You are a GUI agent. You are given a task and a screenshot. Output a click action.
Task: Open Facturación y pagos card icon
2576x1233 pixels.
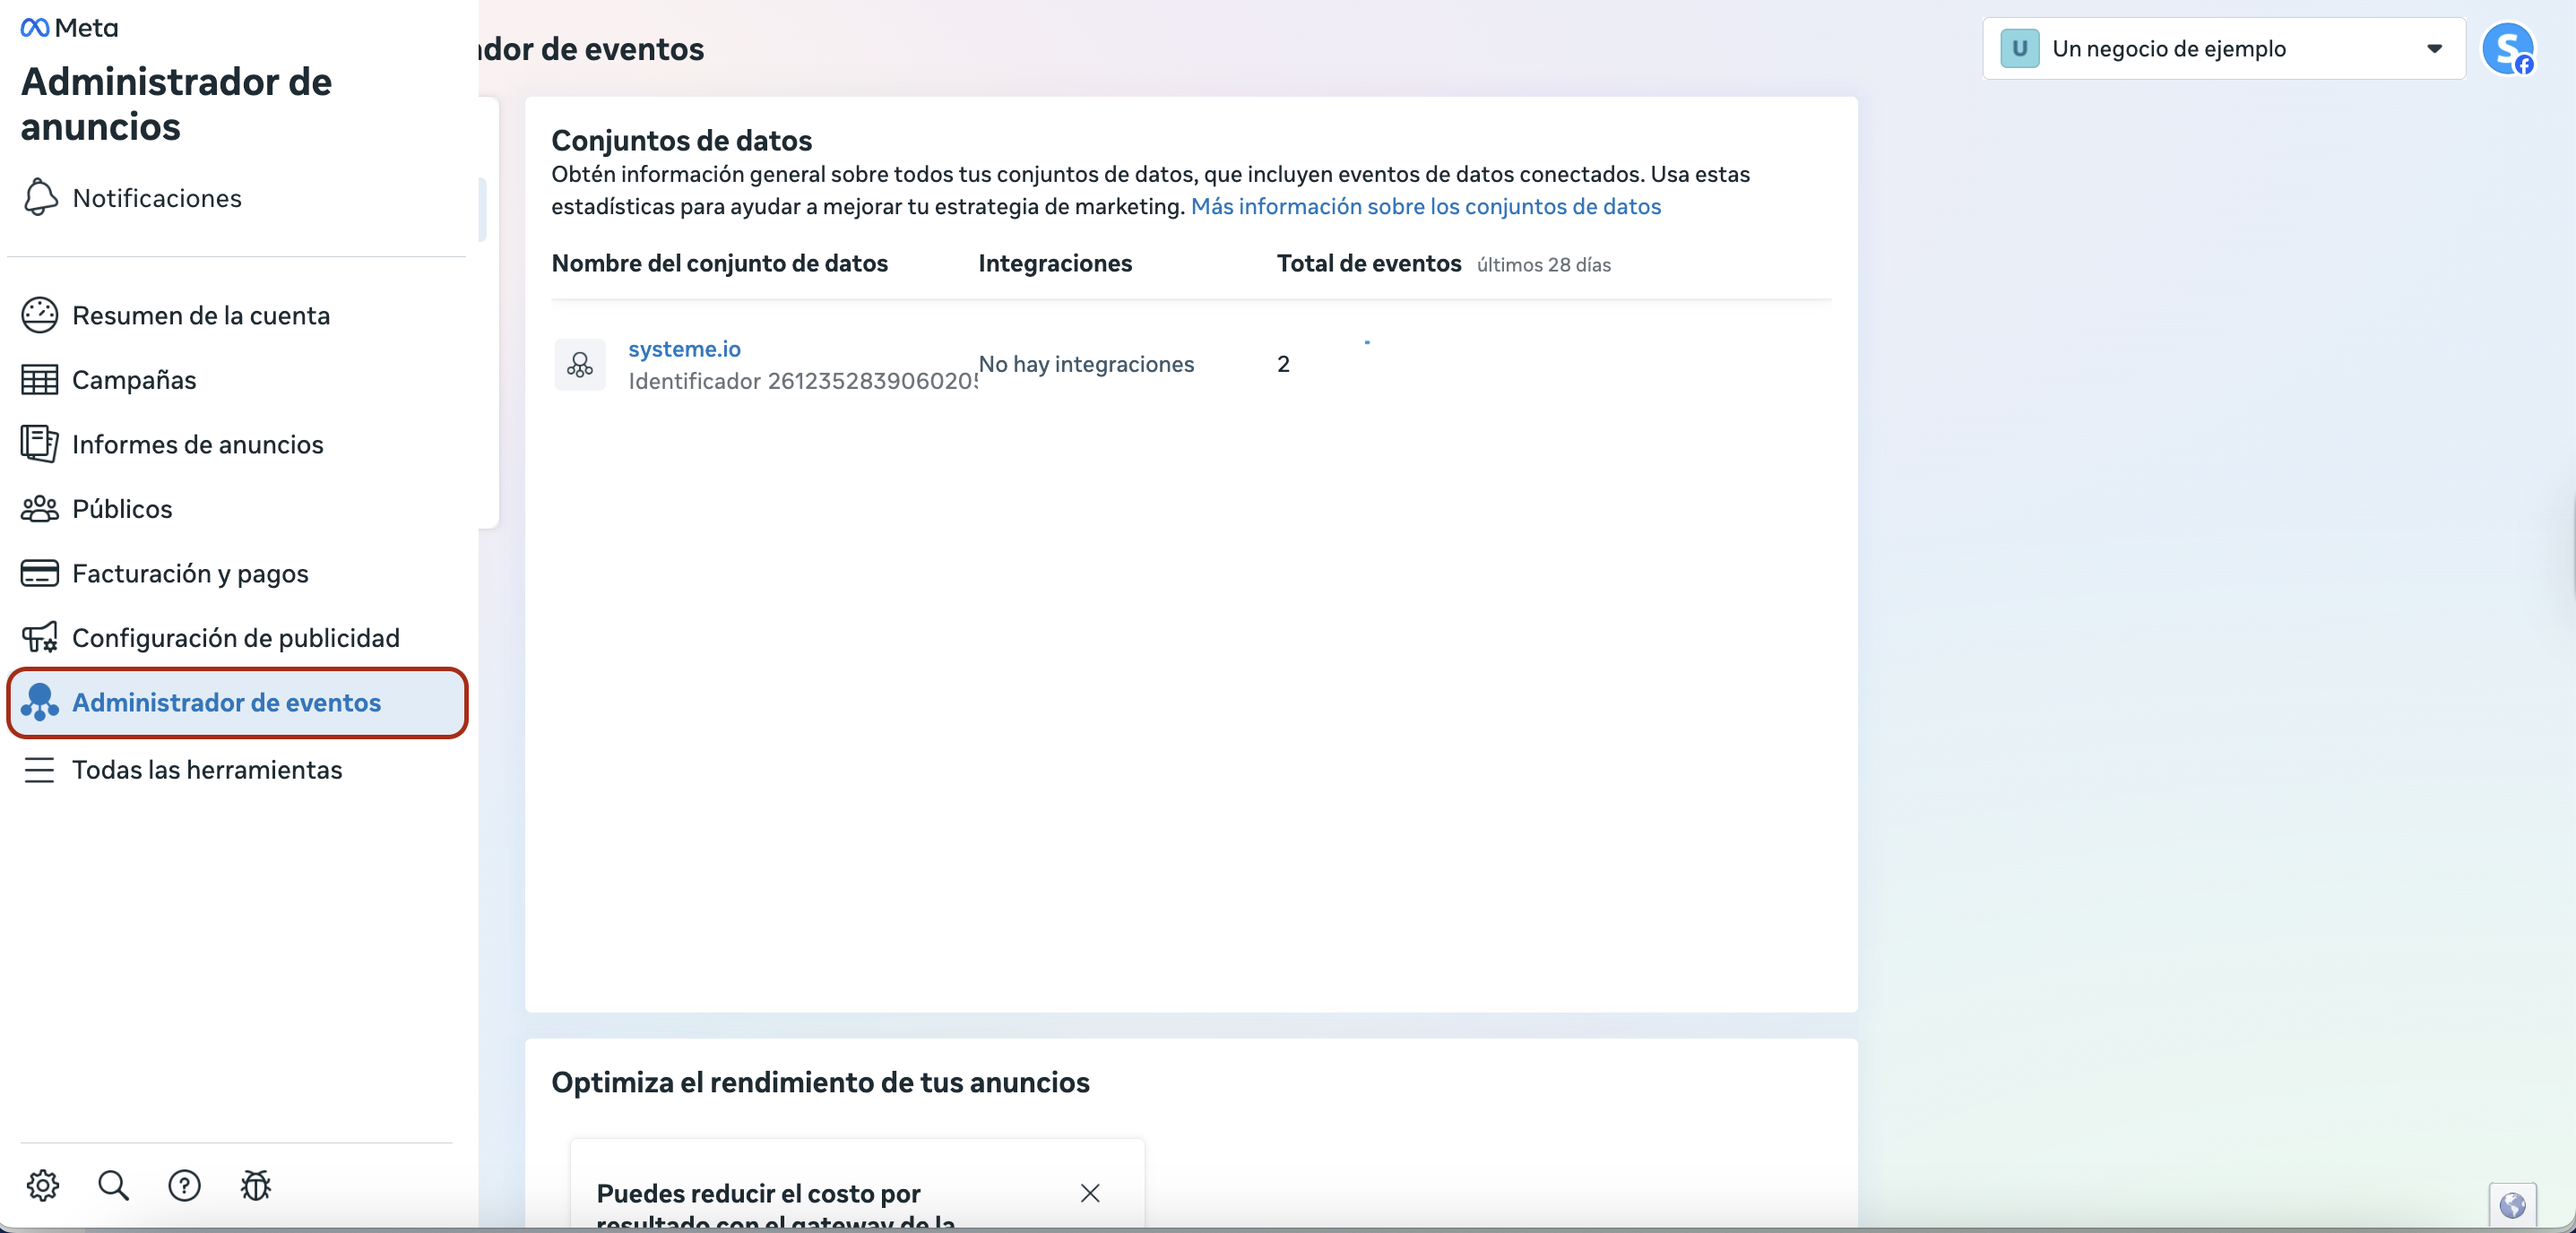pyautogui.click(x=40, y=573)
